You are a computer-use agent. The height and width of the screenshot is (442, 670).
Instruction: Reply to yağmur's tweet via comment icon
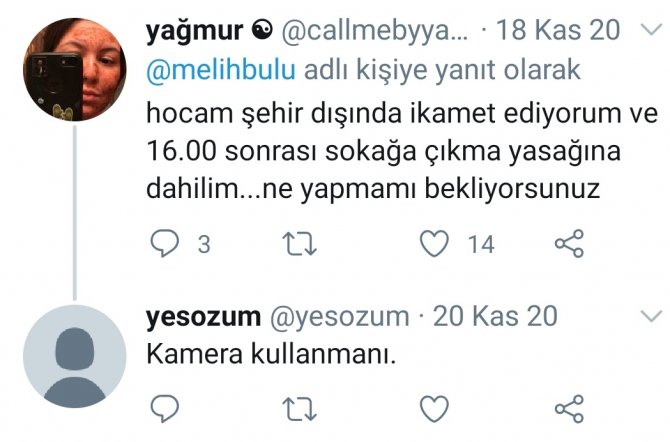click(x=165, y=243)
